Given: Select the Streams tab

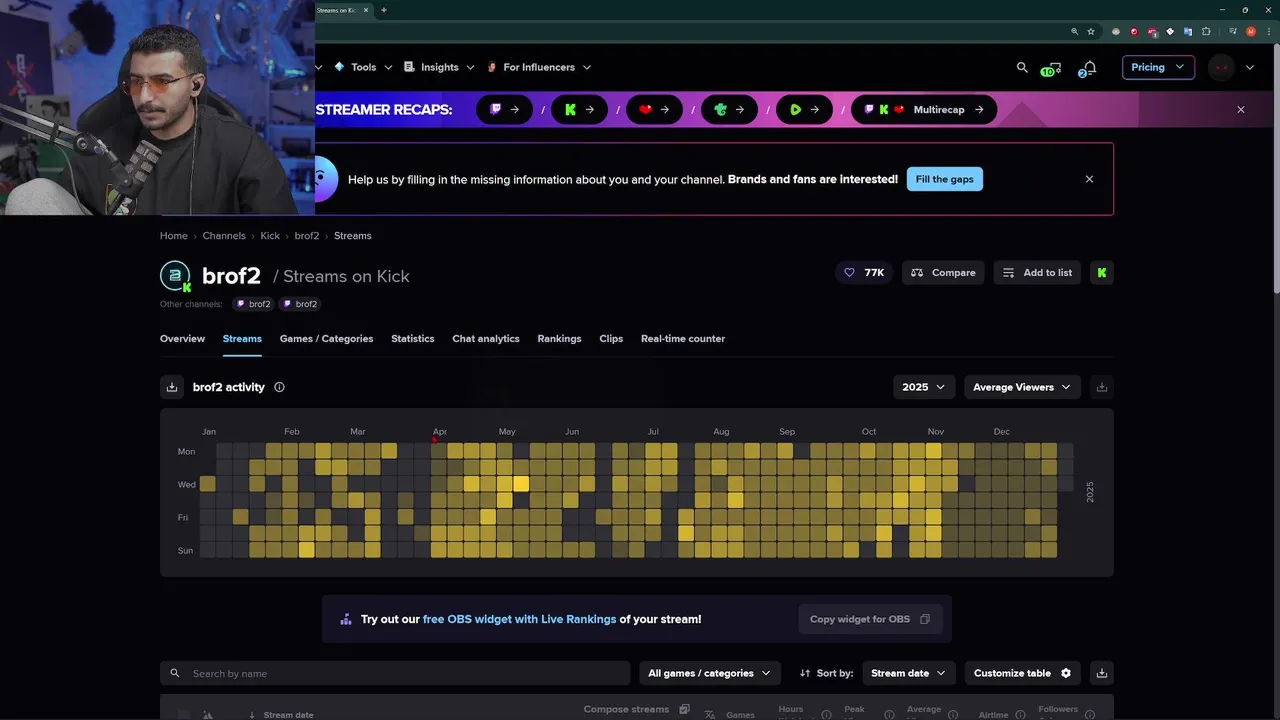Looking at the screenshot, I should click(242, 339).
